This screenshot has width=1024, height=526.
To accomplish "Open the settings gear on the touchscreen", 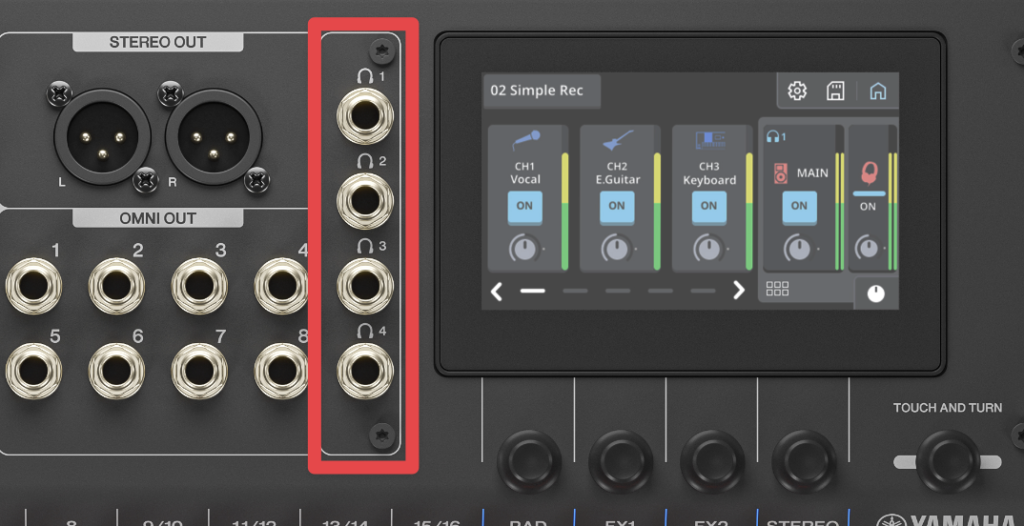I will (x=797, y=91).
